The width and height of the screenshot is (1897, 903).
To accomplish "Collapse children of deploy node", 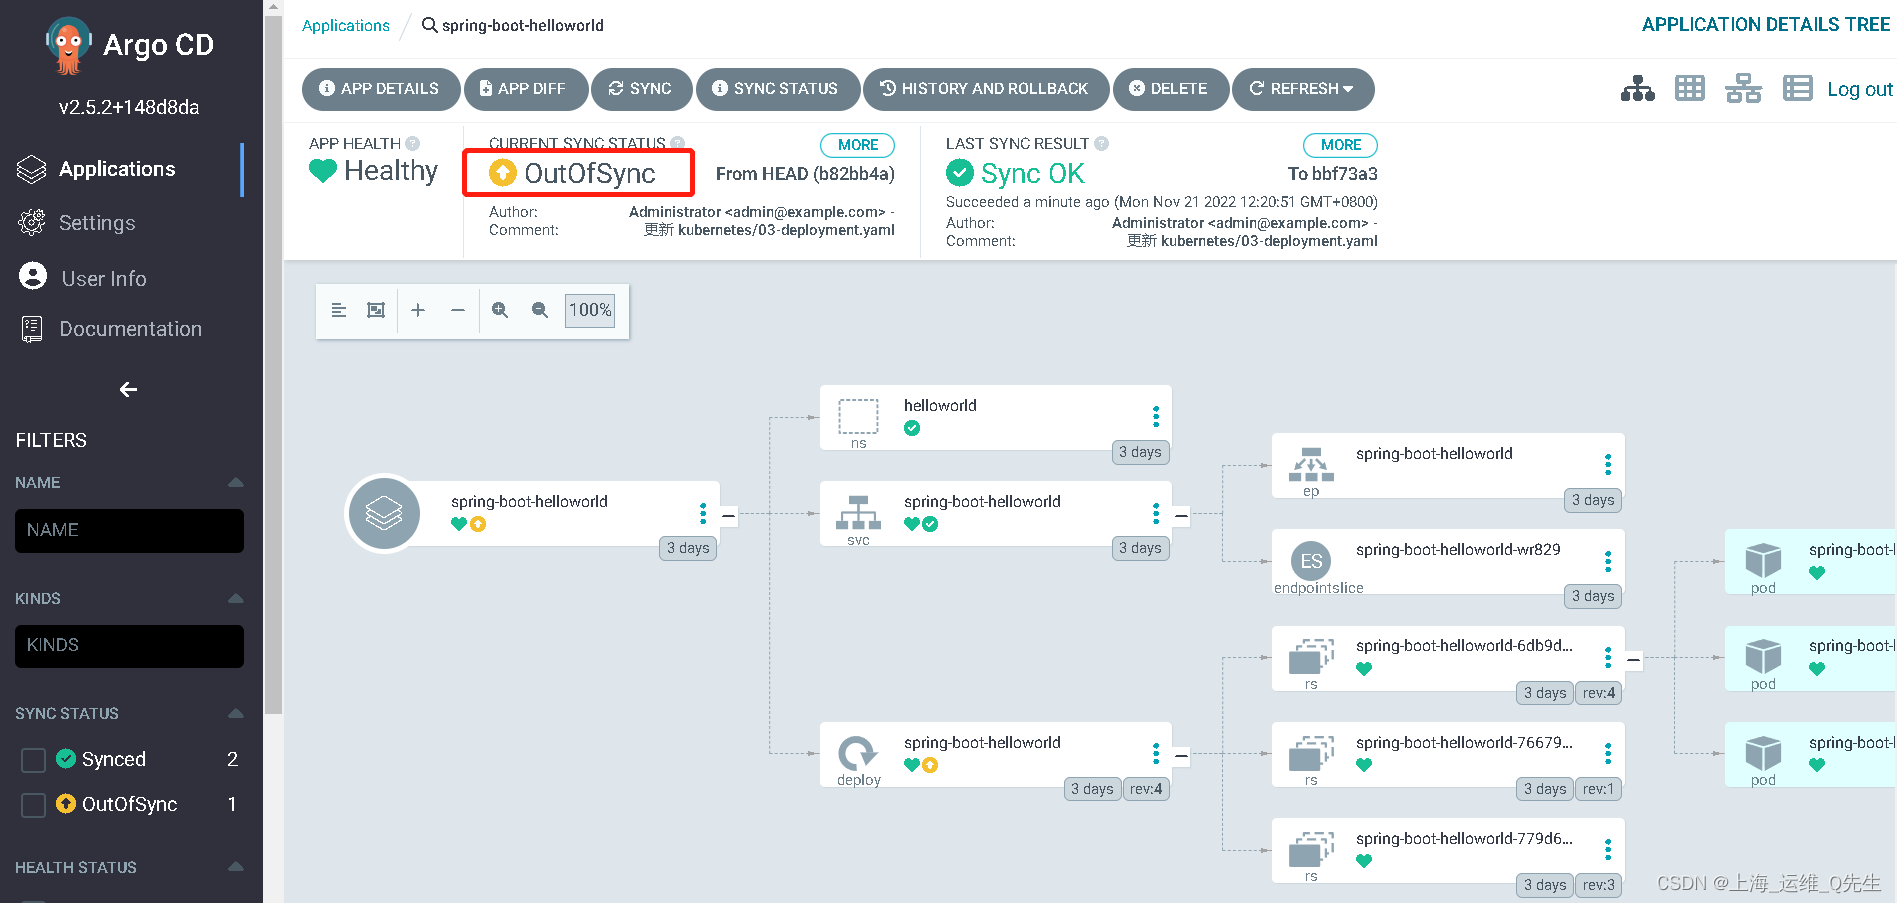I will (1181, 757).
